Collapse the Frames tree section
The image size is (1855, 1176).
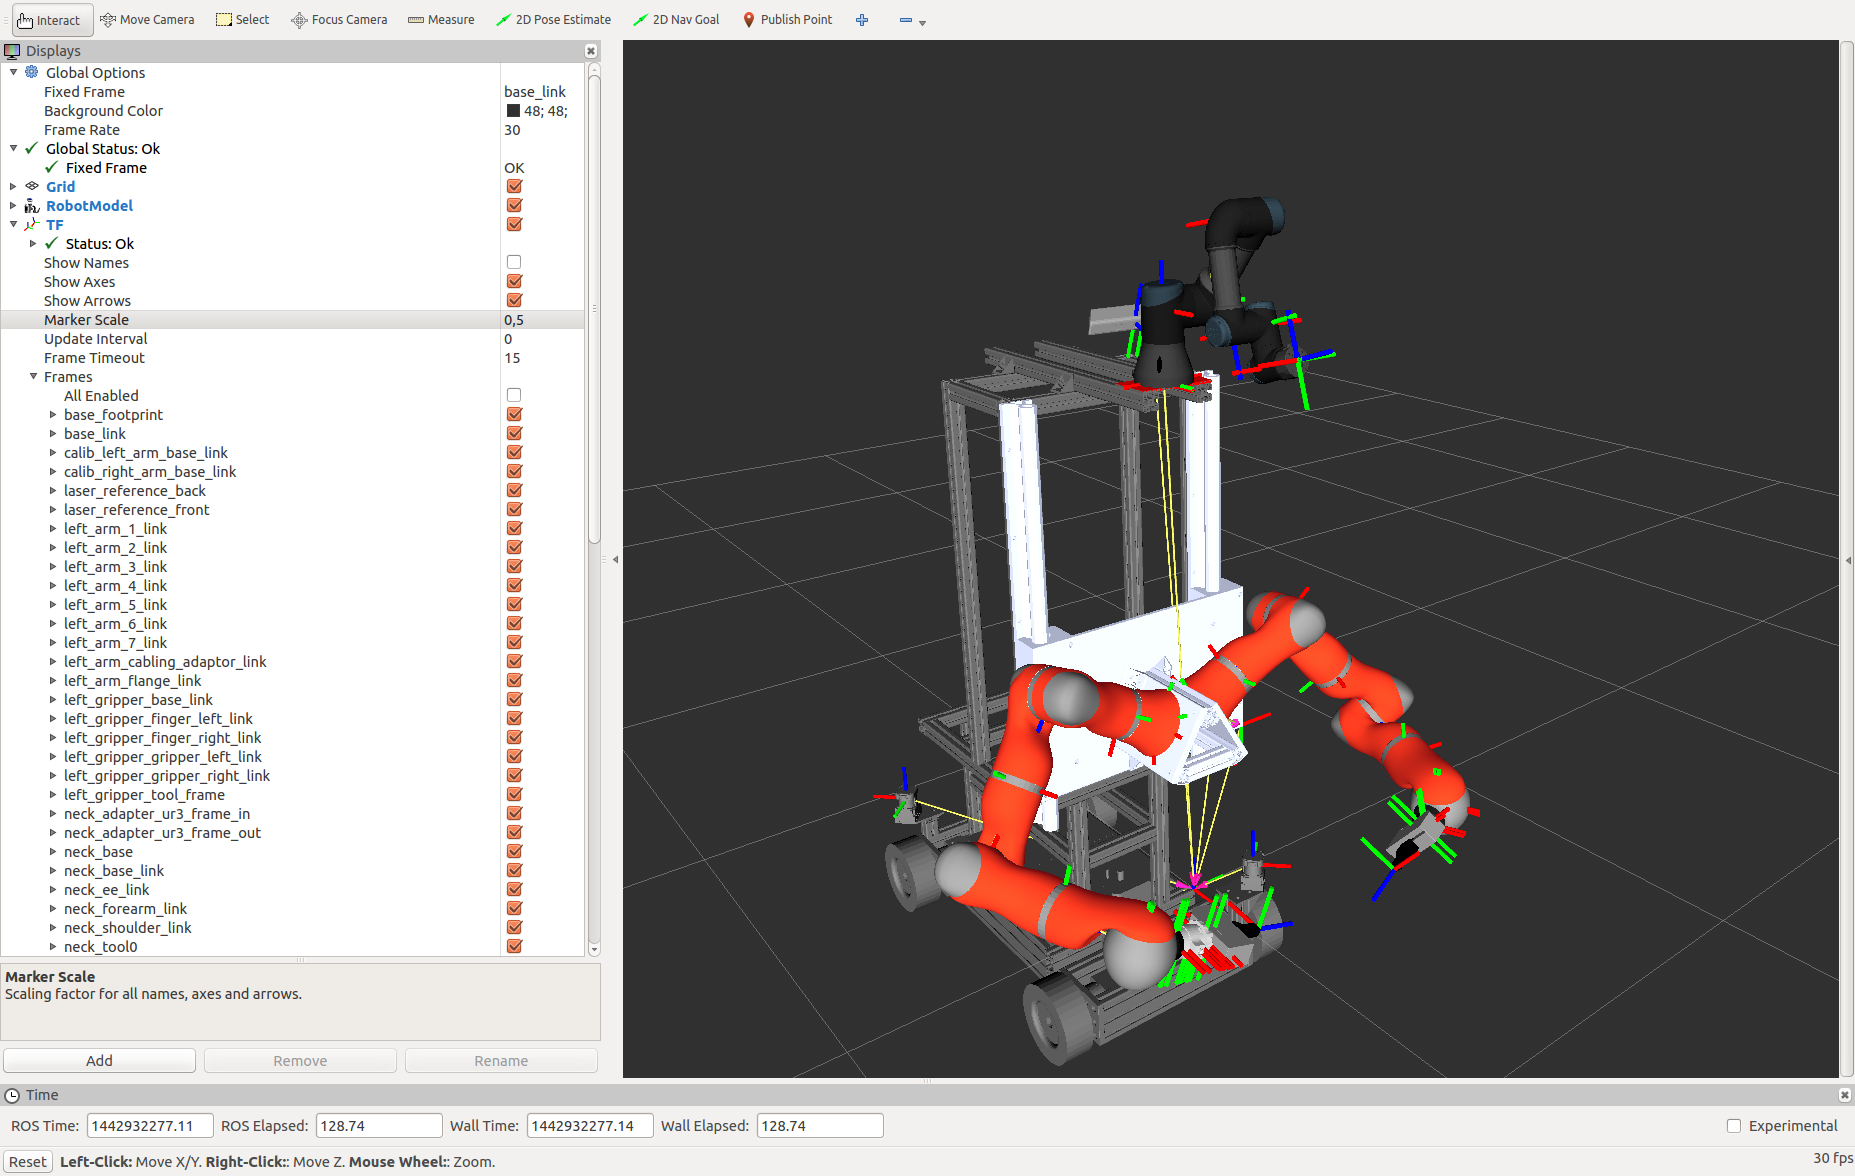[33, 377]
